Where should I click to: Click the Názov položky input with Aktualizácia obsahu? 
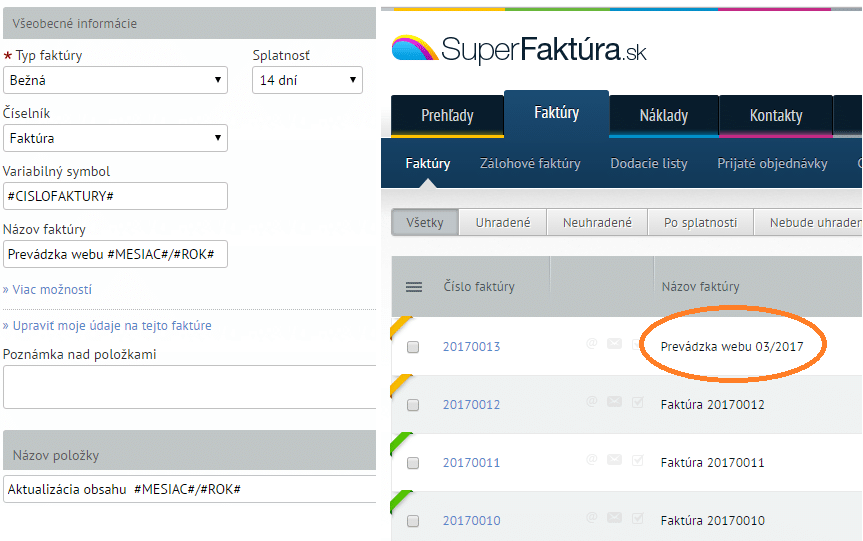pyautogui.click(x=190, y=489)
